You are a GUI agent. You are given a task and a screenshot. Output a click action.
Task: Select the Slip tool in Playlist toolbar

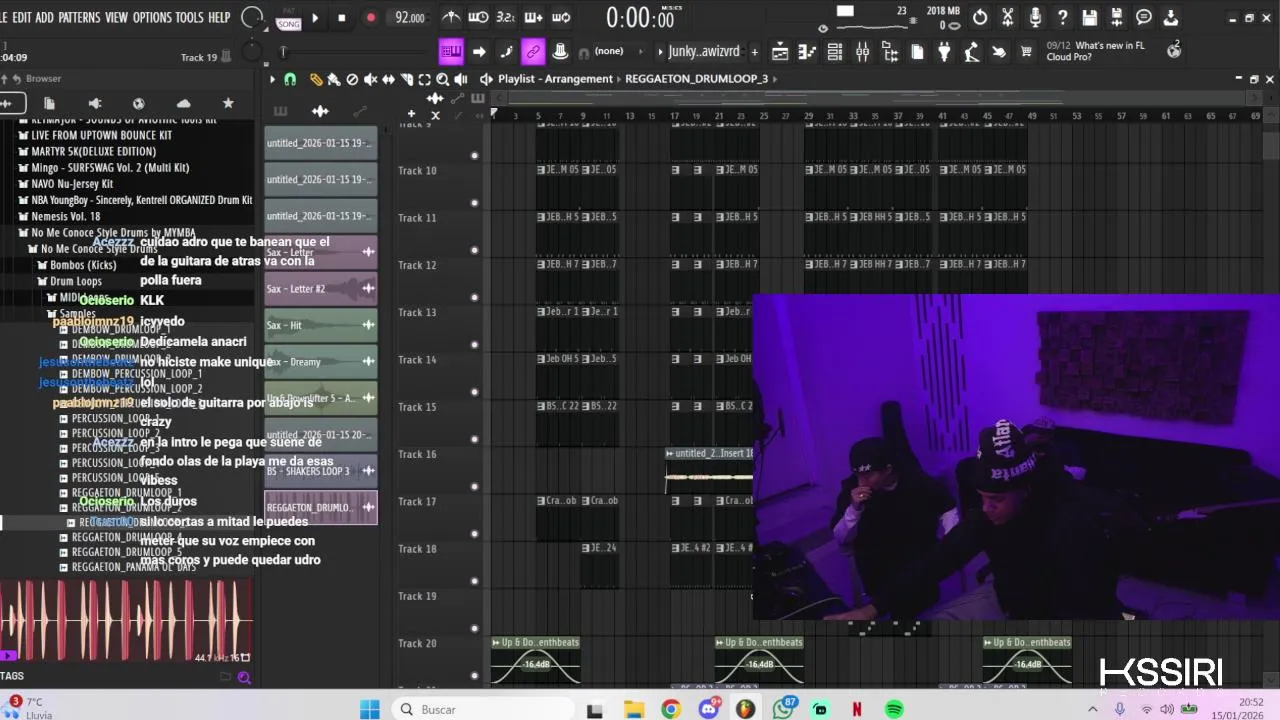tap(388, 79)
